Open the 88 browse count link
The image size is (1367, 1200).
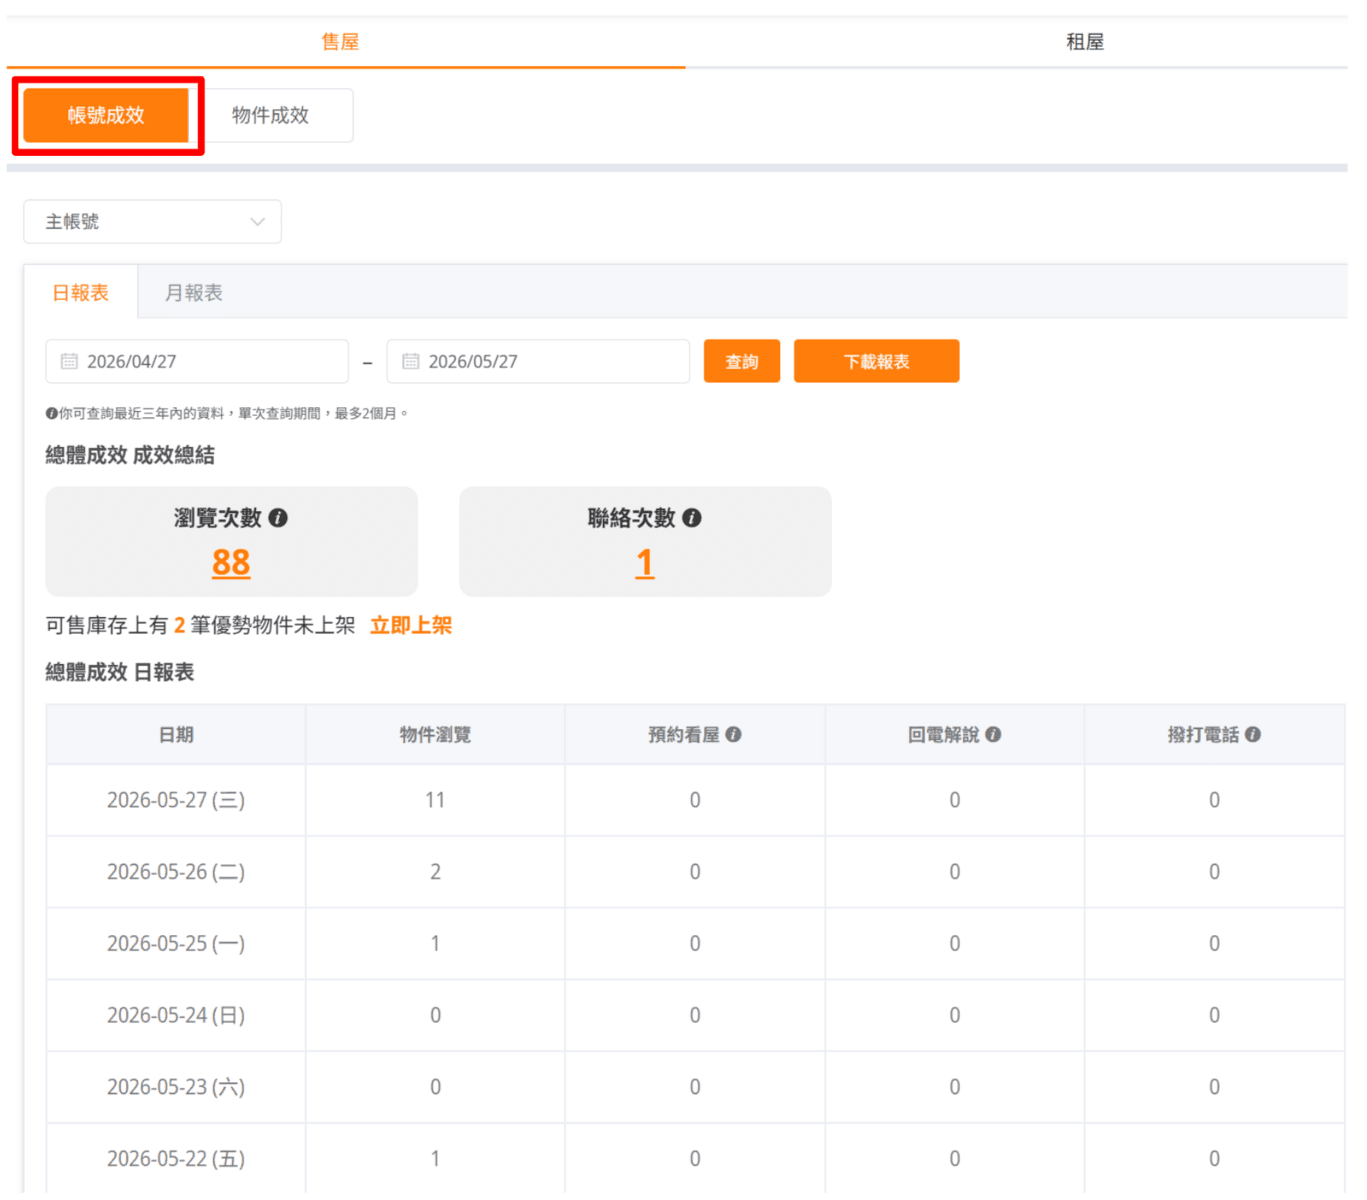(x=231, y=563)
